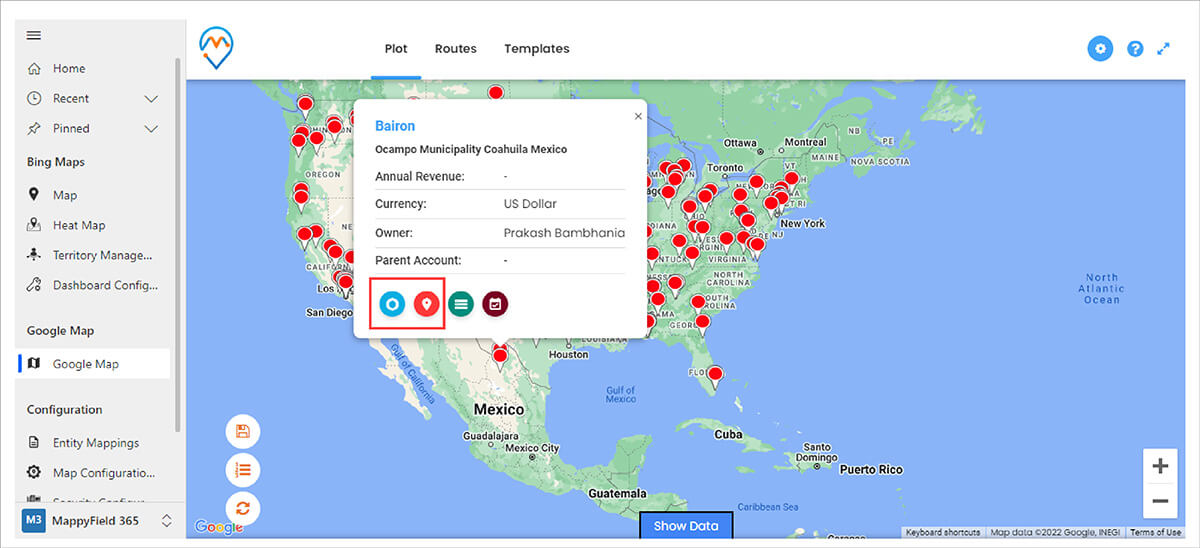Click the Prakash Bambhania owner value
This screenshot has width=1200, height=548.
coord(564,233)
